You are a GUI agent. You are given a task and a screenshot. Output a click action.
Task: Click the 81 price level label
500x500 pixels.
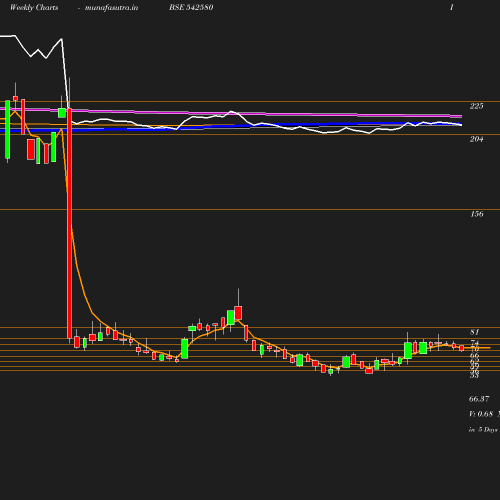point(474,332)
